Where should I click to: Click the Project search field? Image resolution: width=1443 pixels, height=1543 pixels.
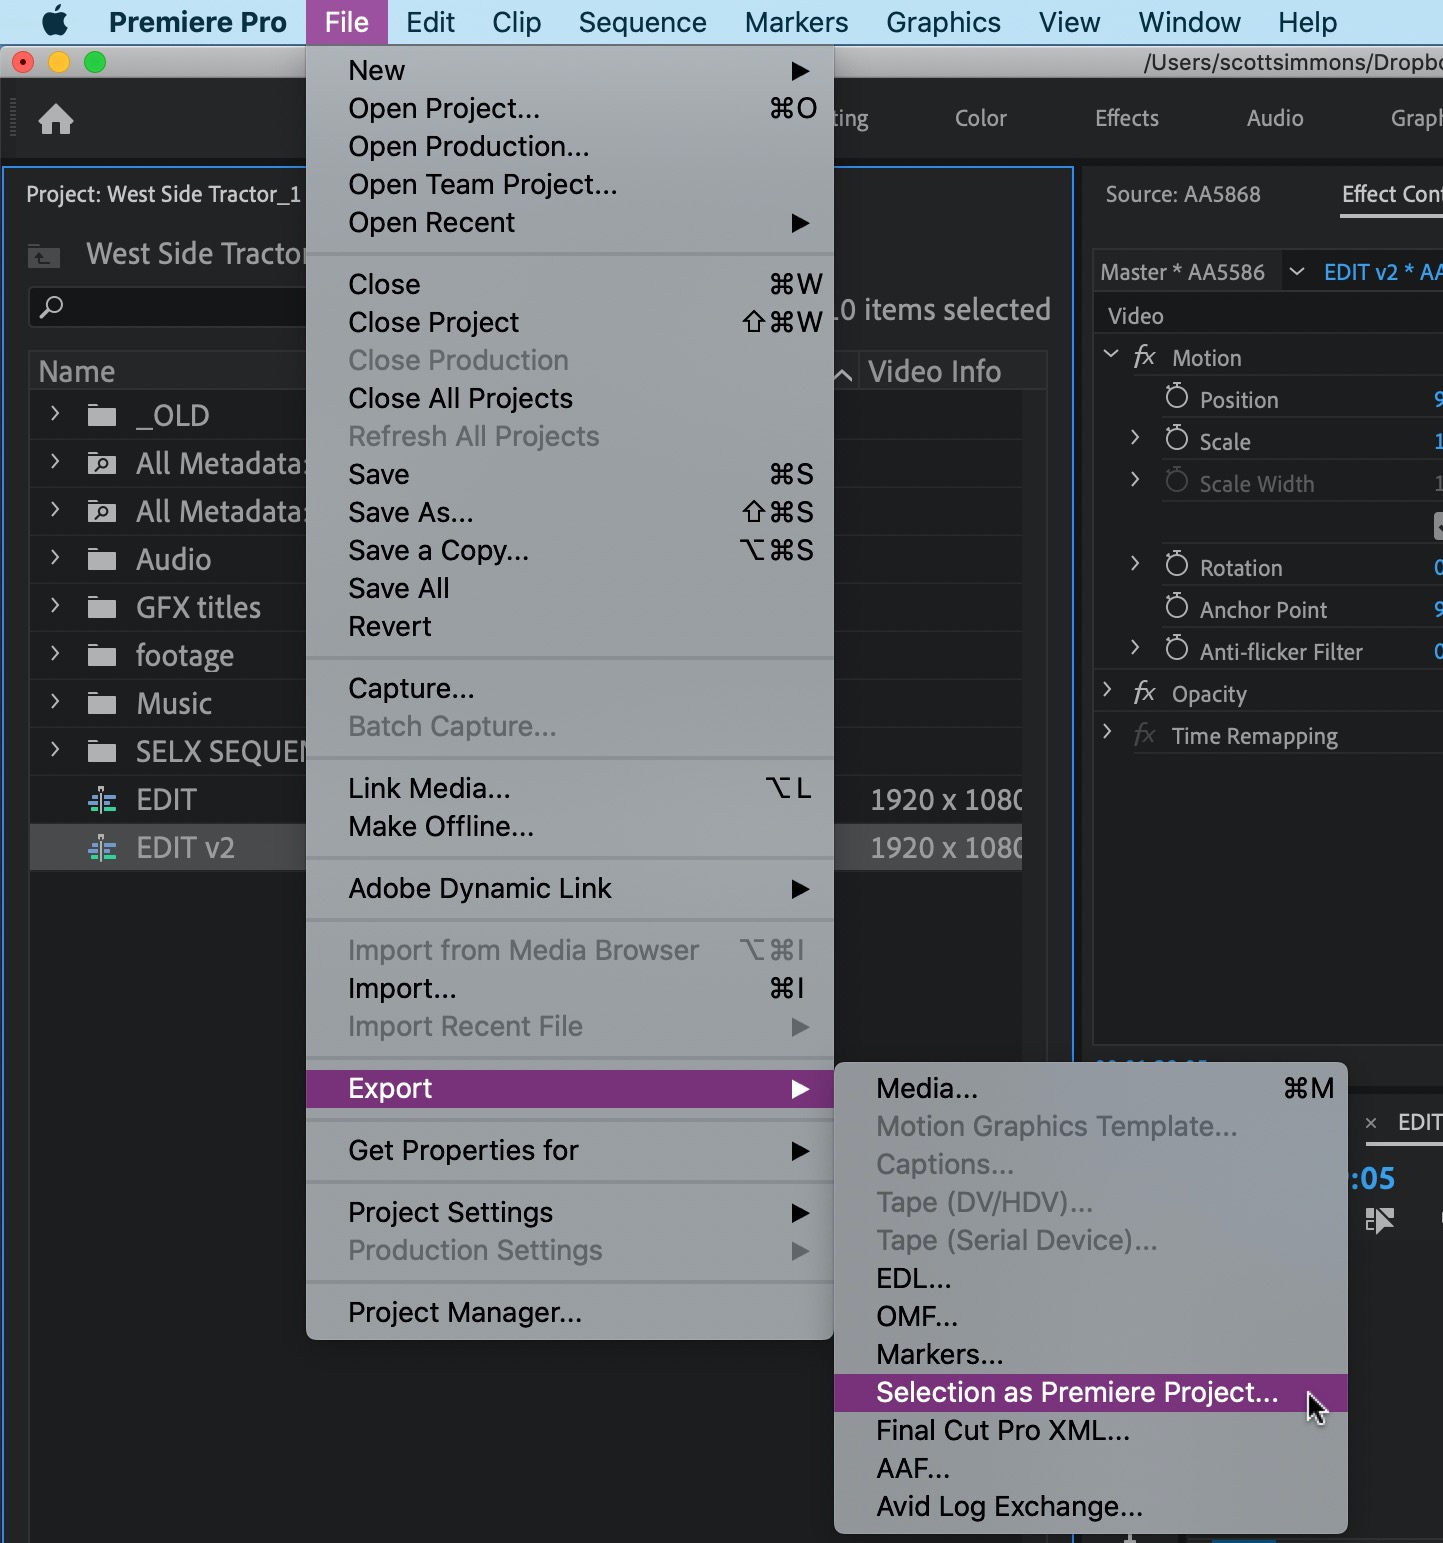(x=168, y=307)
